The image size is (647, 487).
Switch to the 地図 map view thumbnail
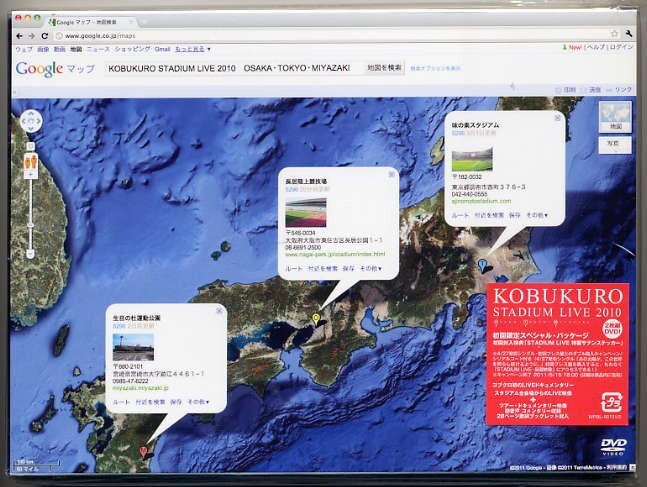pyautogui.click(x=615, y=116)
